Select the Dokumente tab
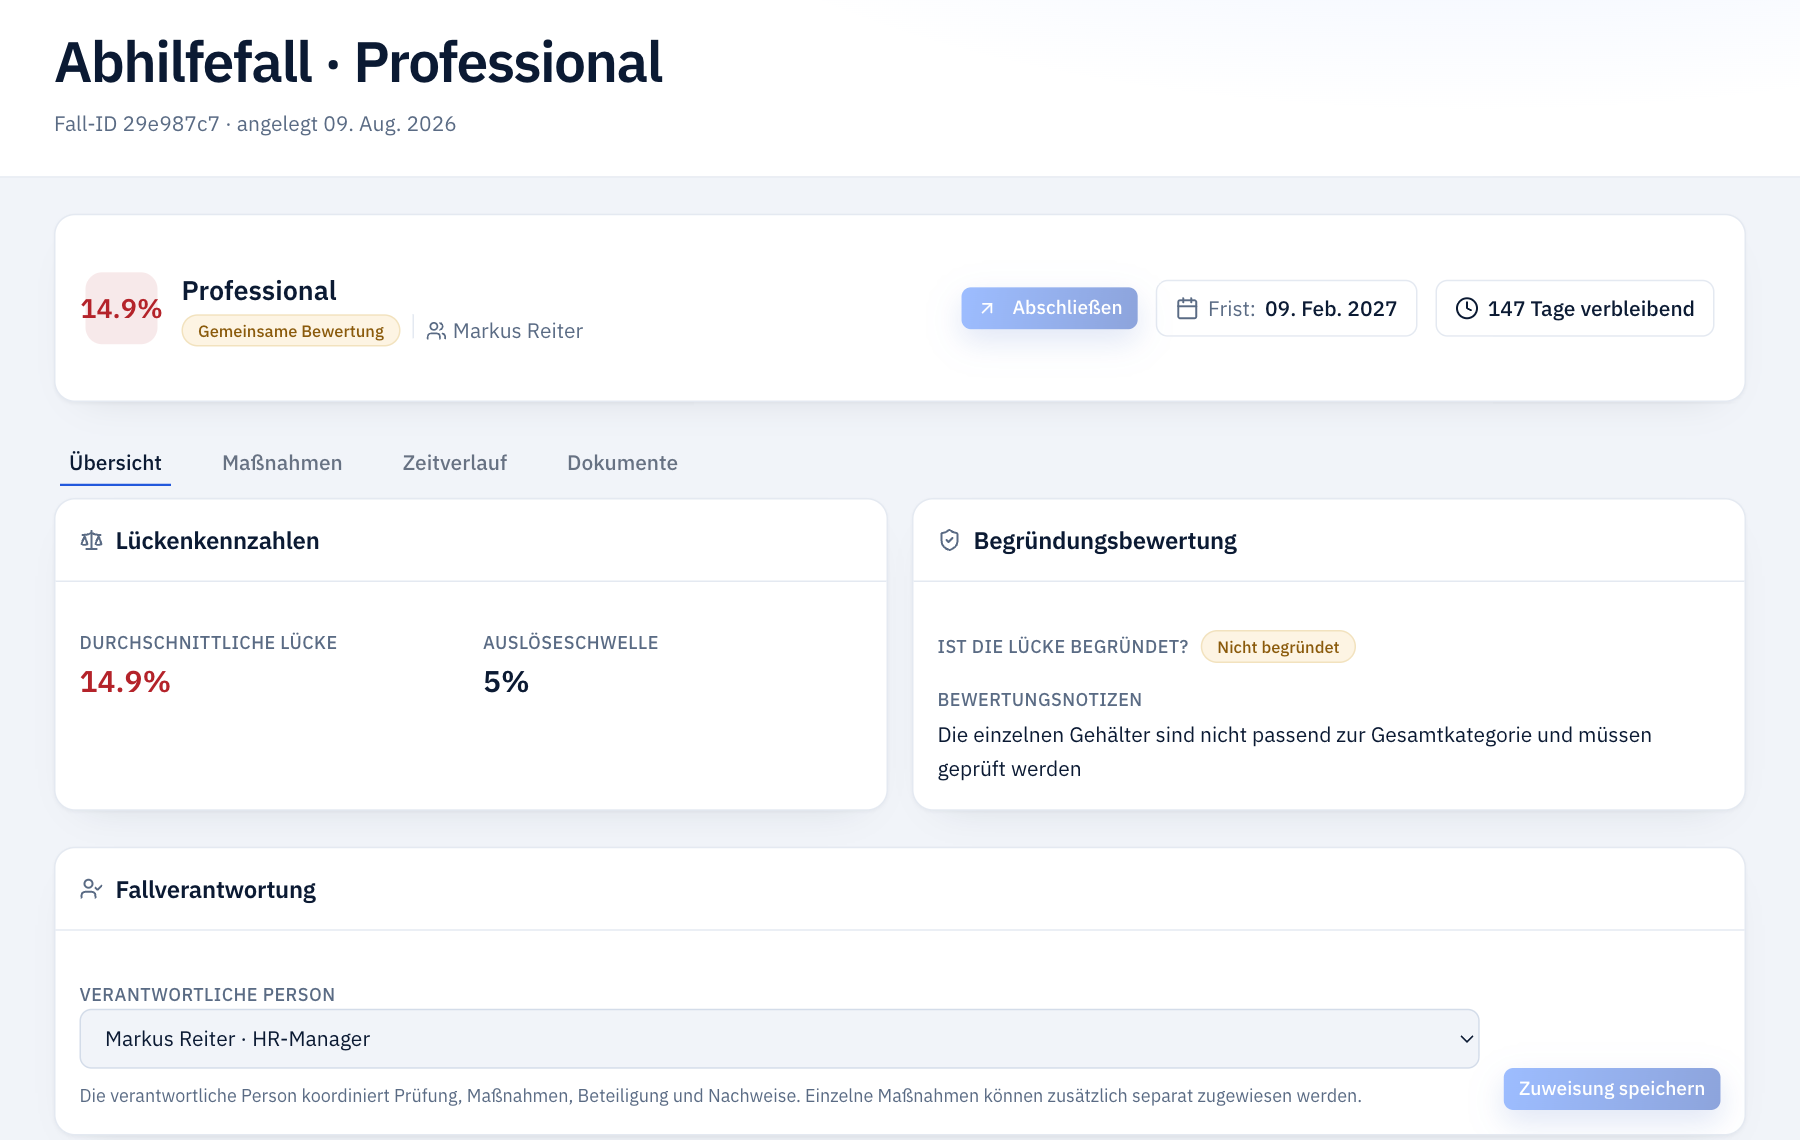The height and width of the screenshot is (1140, 1800). pos(622,463)
